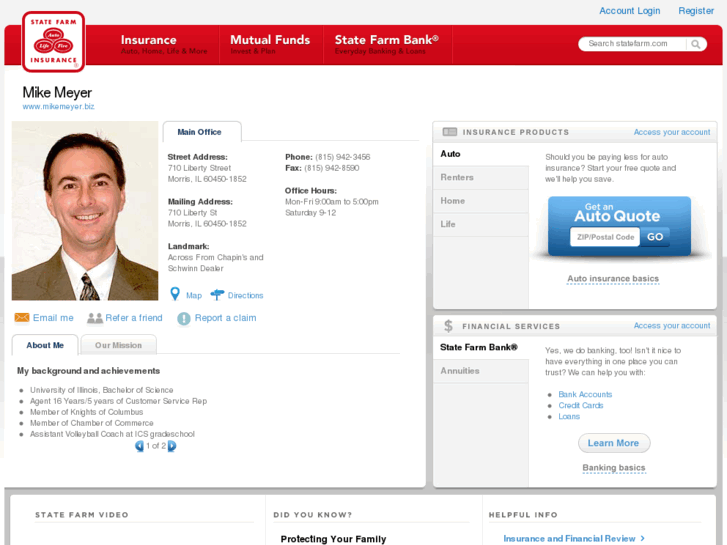Go to next page arrow in About Me

(x=172, y=446)
